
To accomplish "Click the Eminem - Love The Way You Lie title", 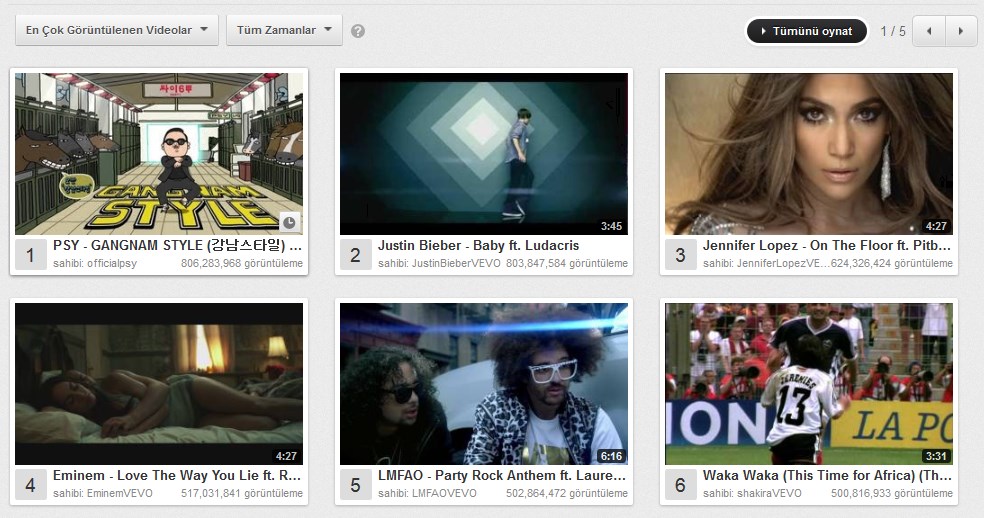I will (x=177, y=475).
